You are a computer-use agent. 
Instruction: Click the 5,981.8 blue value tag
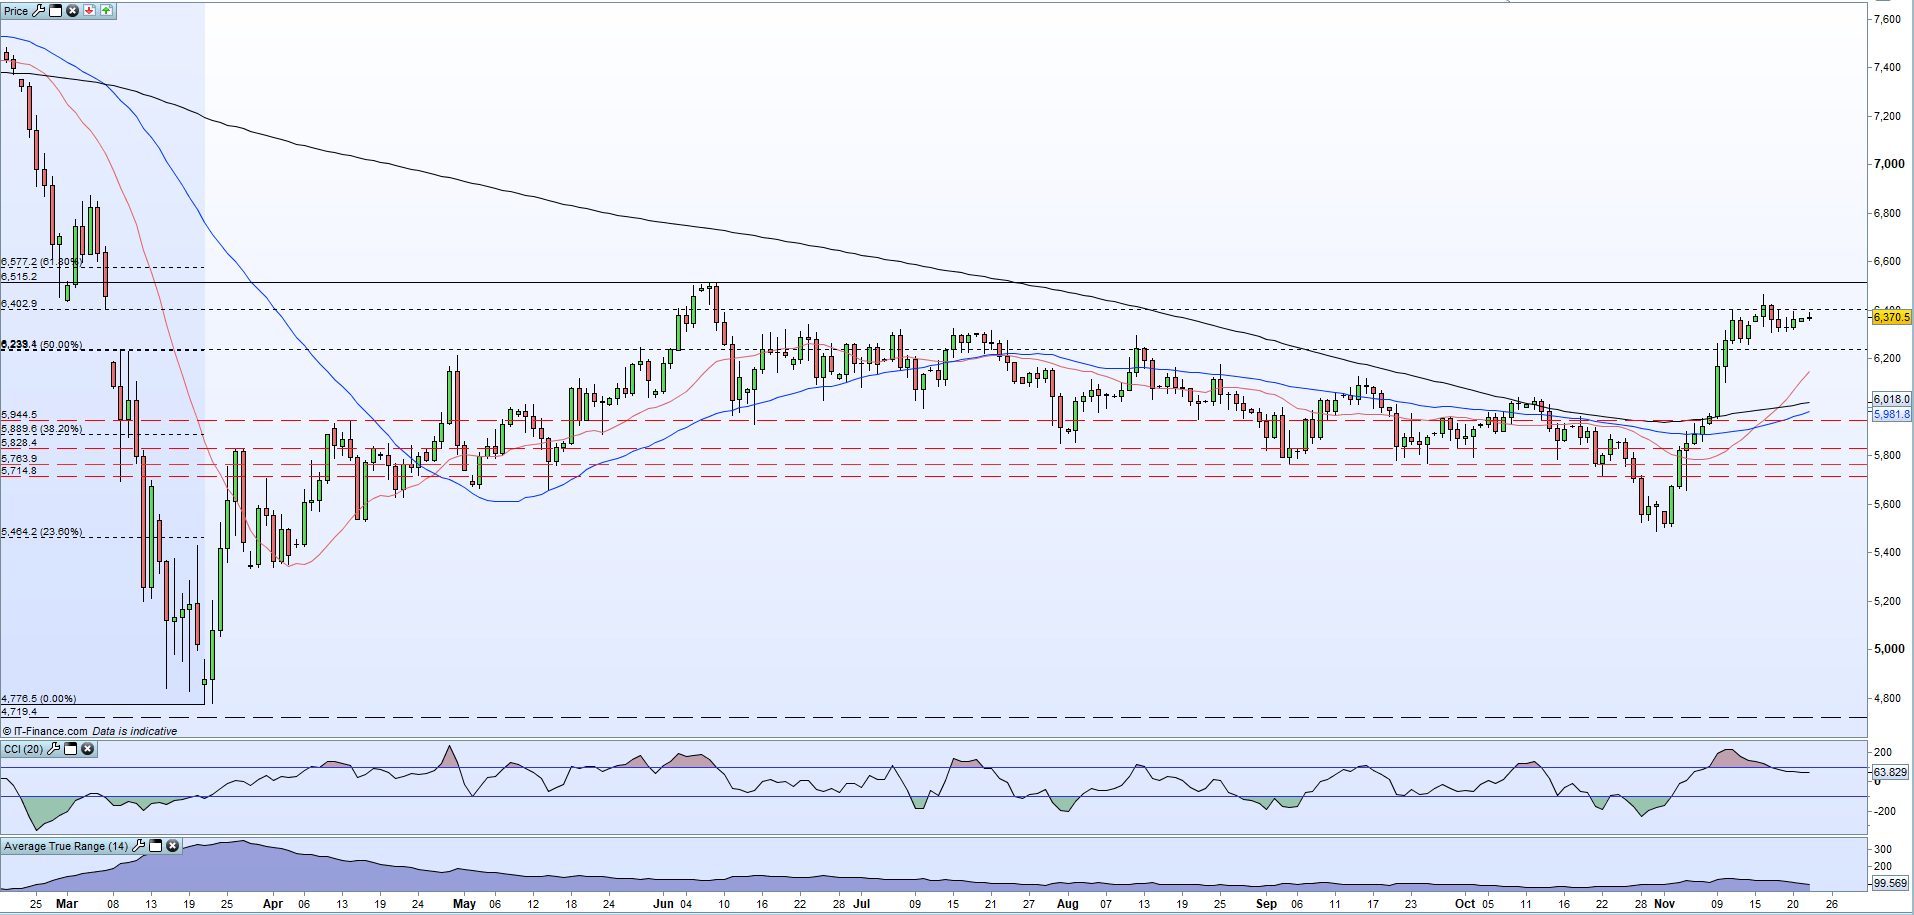point(1891,414)
